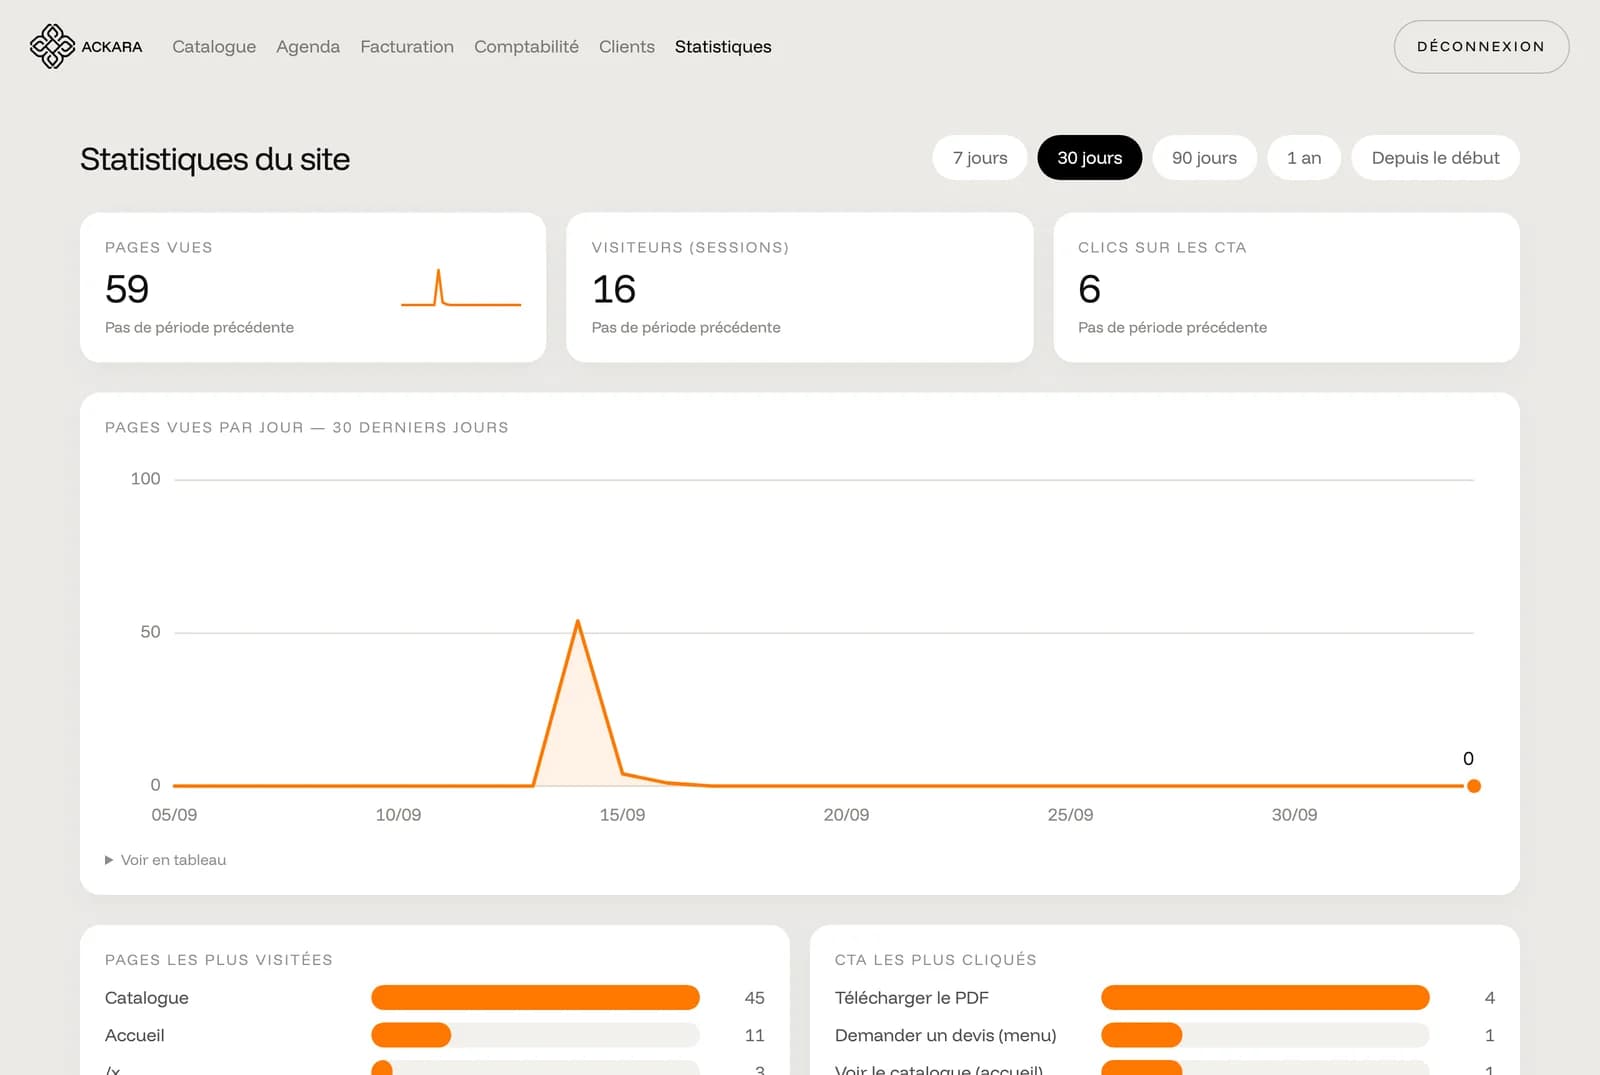Navigate to Comptabilité
Image resolution: width=1600 pixels, height=1075 pixels.
tap(526, 47)
